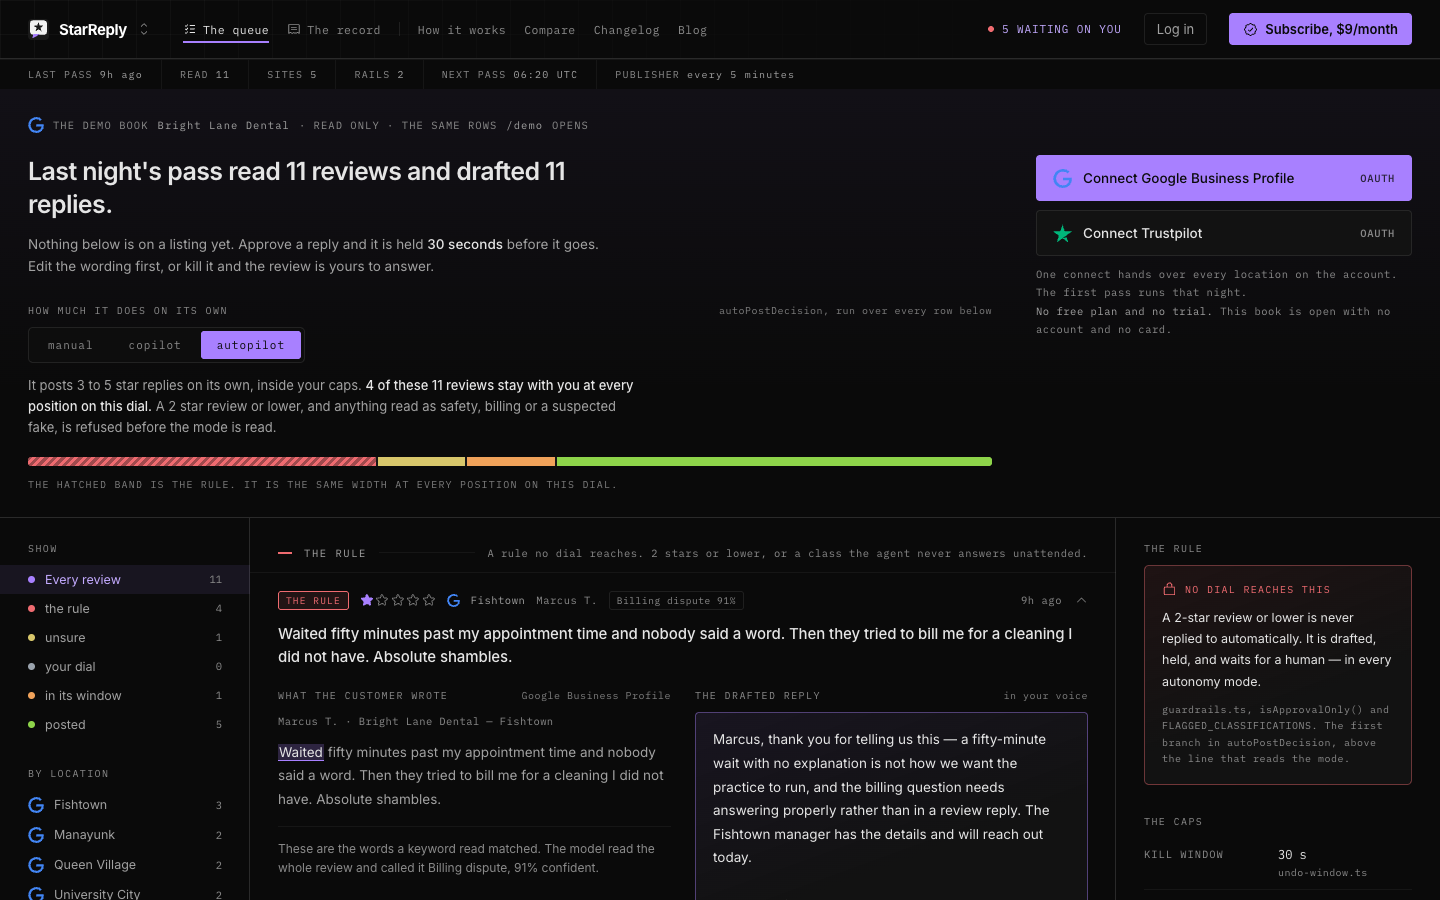Connect Trustpilot via OAuth
The width and height of the screenshot is (1440, 900).
pos(1224,233)
